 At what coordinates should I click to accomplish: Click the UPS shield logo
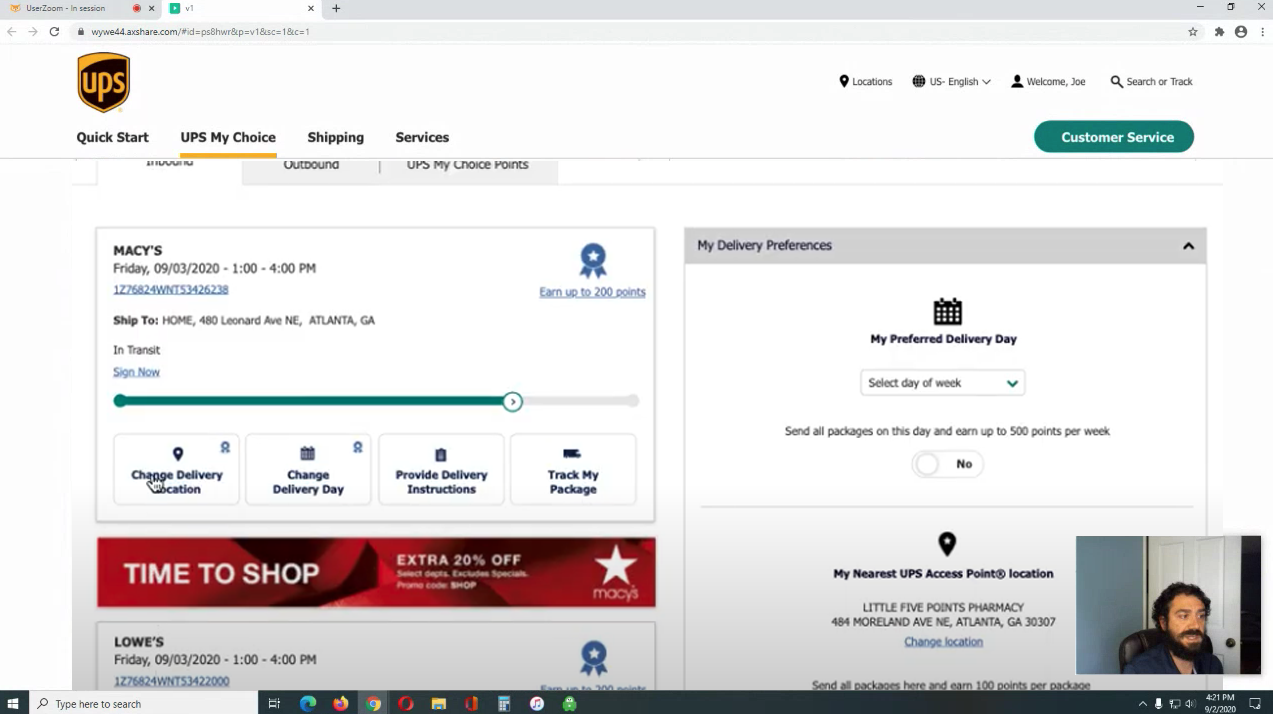(x=104, y=83)
